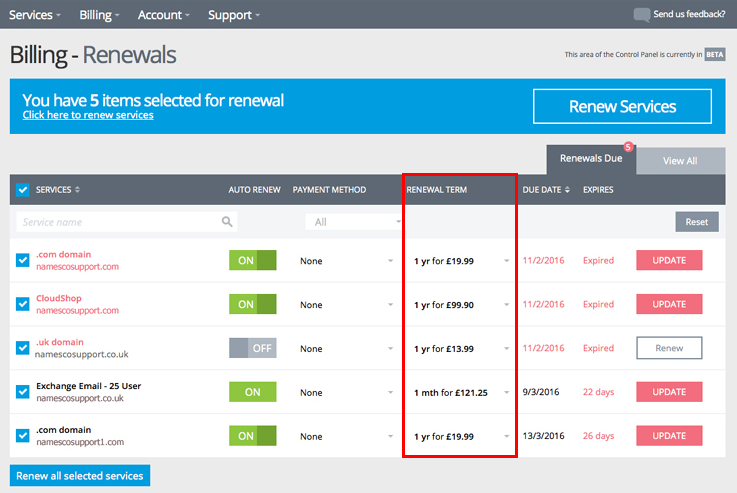This screenshot has height=493, width=737.
Task: Uncheck the .com domain namescosupport.com row
Action: pos(23,260)
